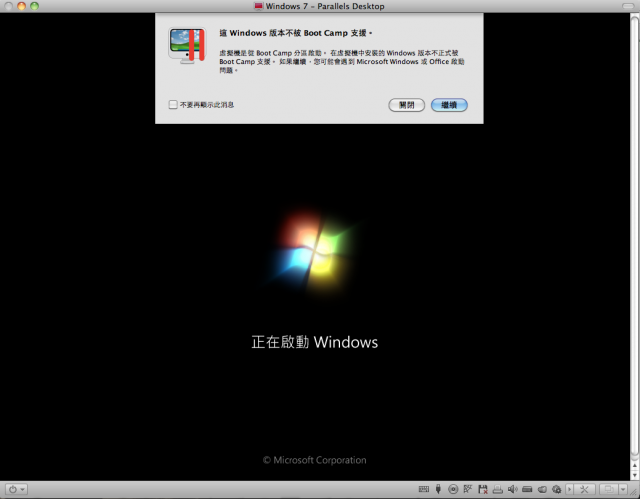
Task: Click the 關閉 button
Action: coord(407,105)
